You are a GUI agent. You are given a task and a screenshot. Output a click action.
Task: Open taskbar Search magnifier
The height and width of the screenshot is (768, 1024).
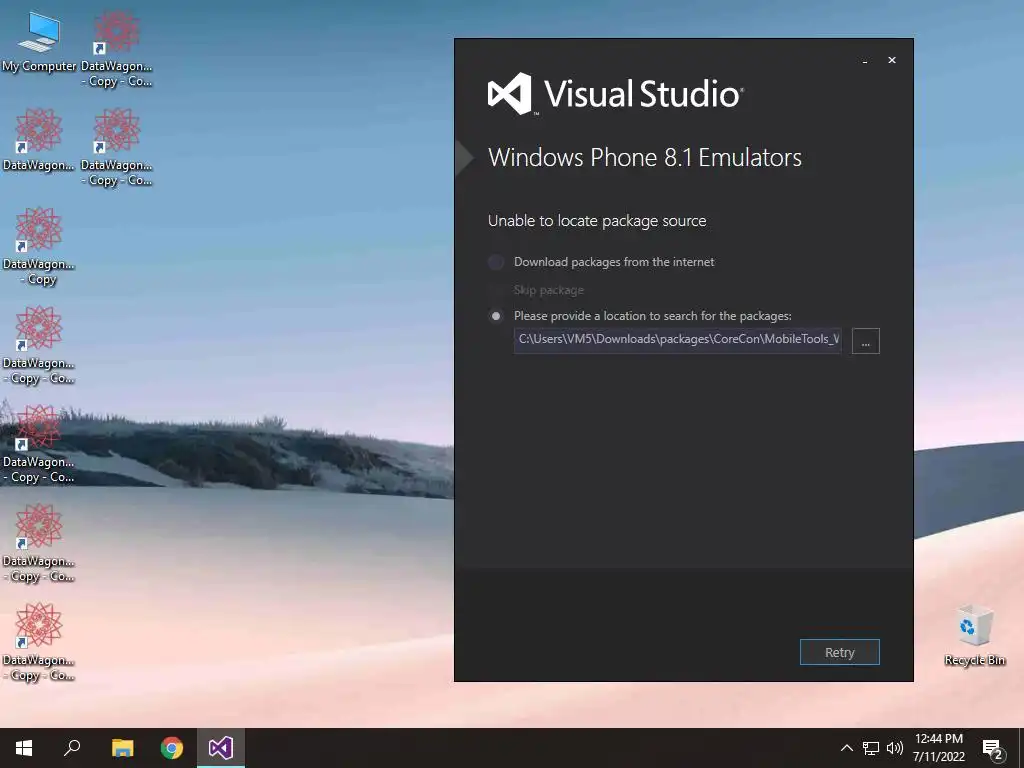tap(72, 748)
